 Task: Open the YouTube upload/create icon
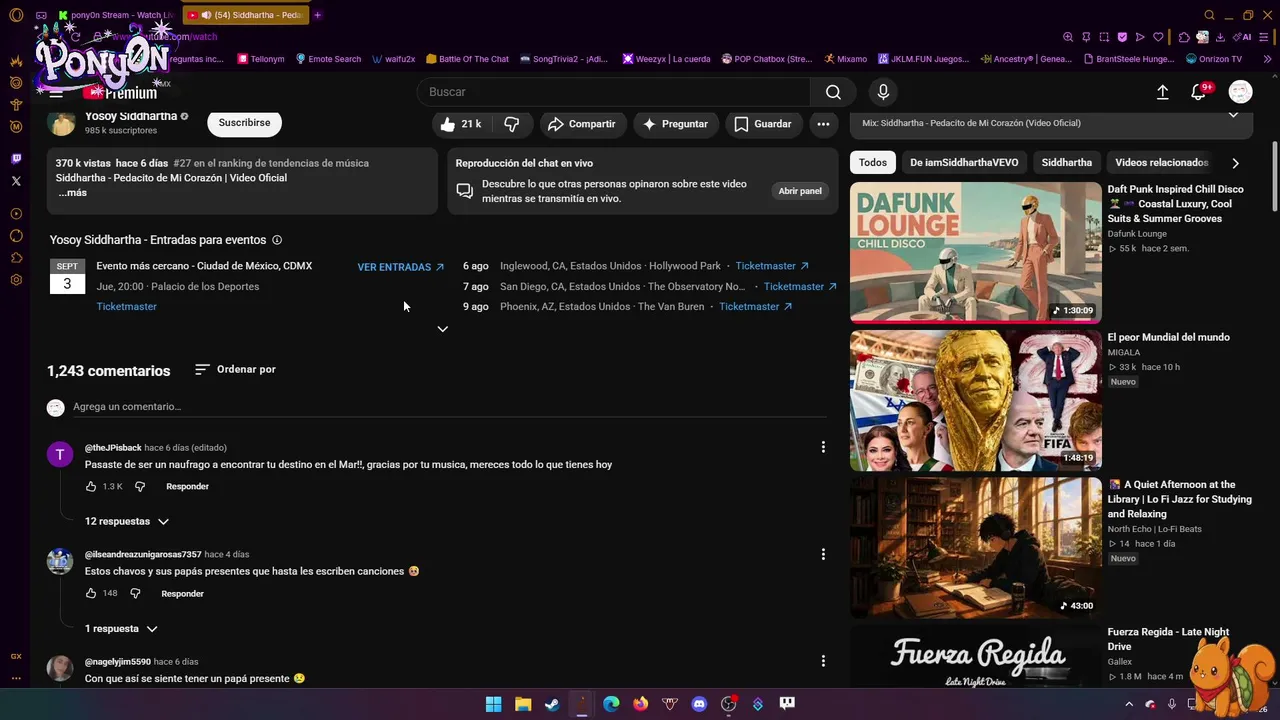(x=1162, y=92)
